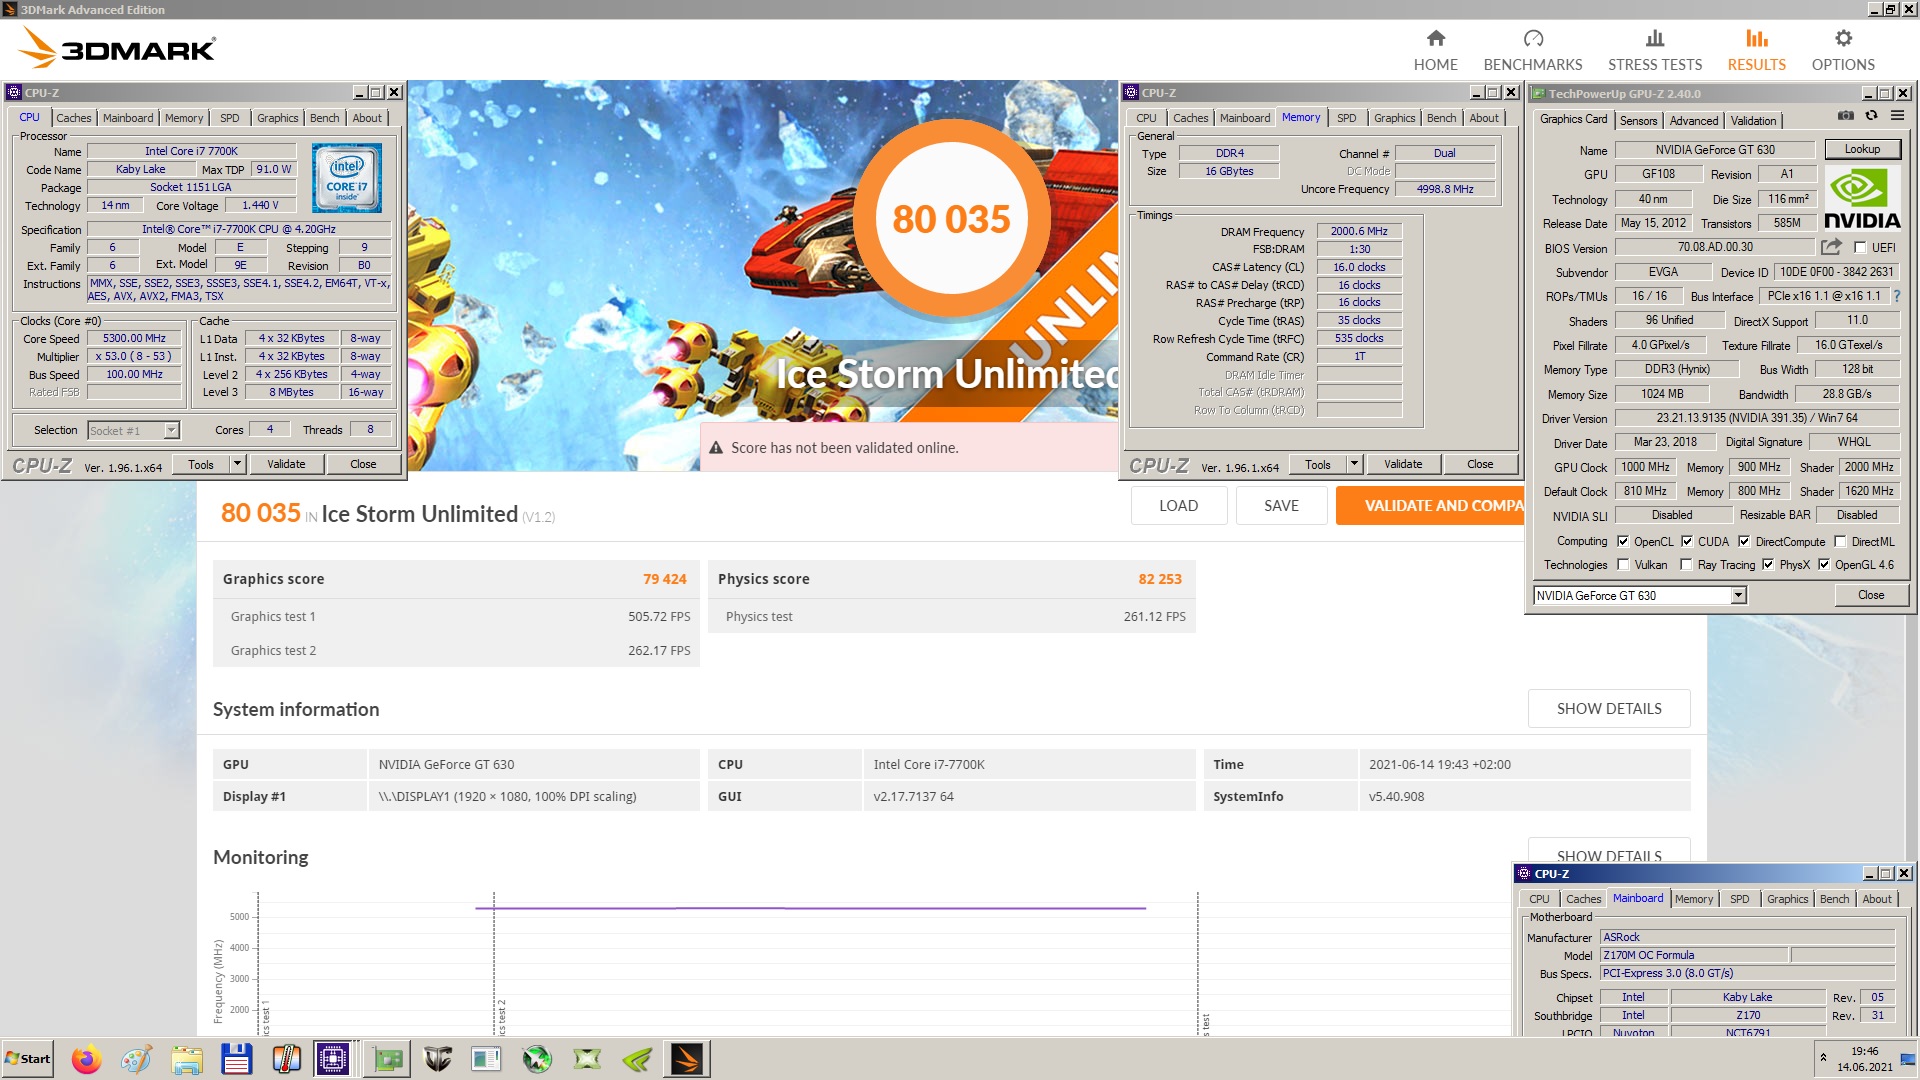
Task: Switch to 3DMark via orange taskbar icon
Action: click(687, 1059)
